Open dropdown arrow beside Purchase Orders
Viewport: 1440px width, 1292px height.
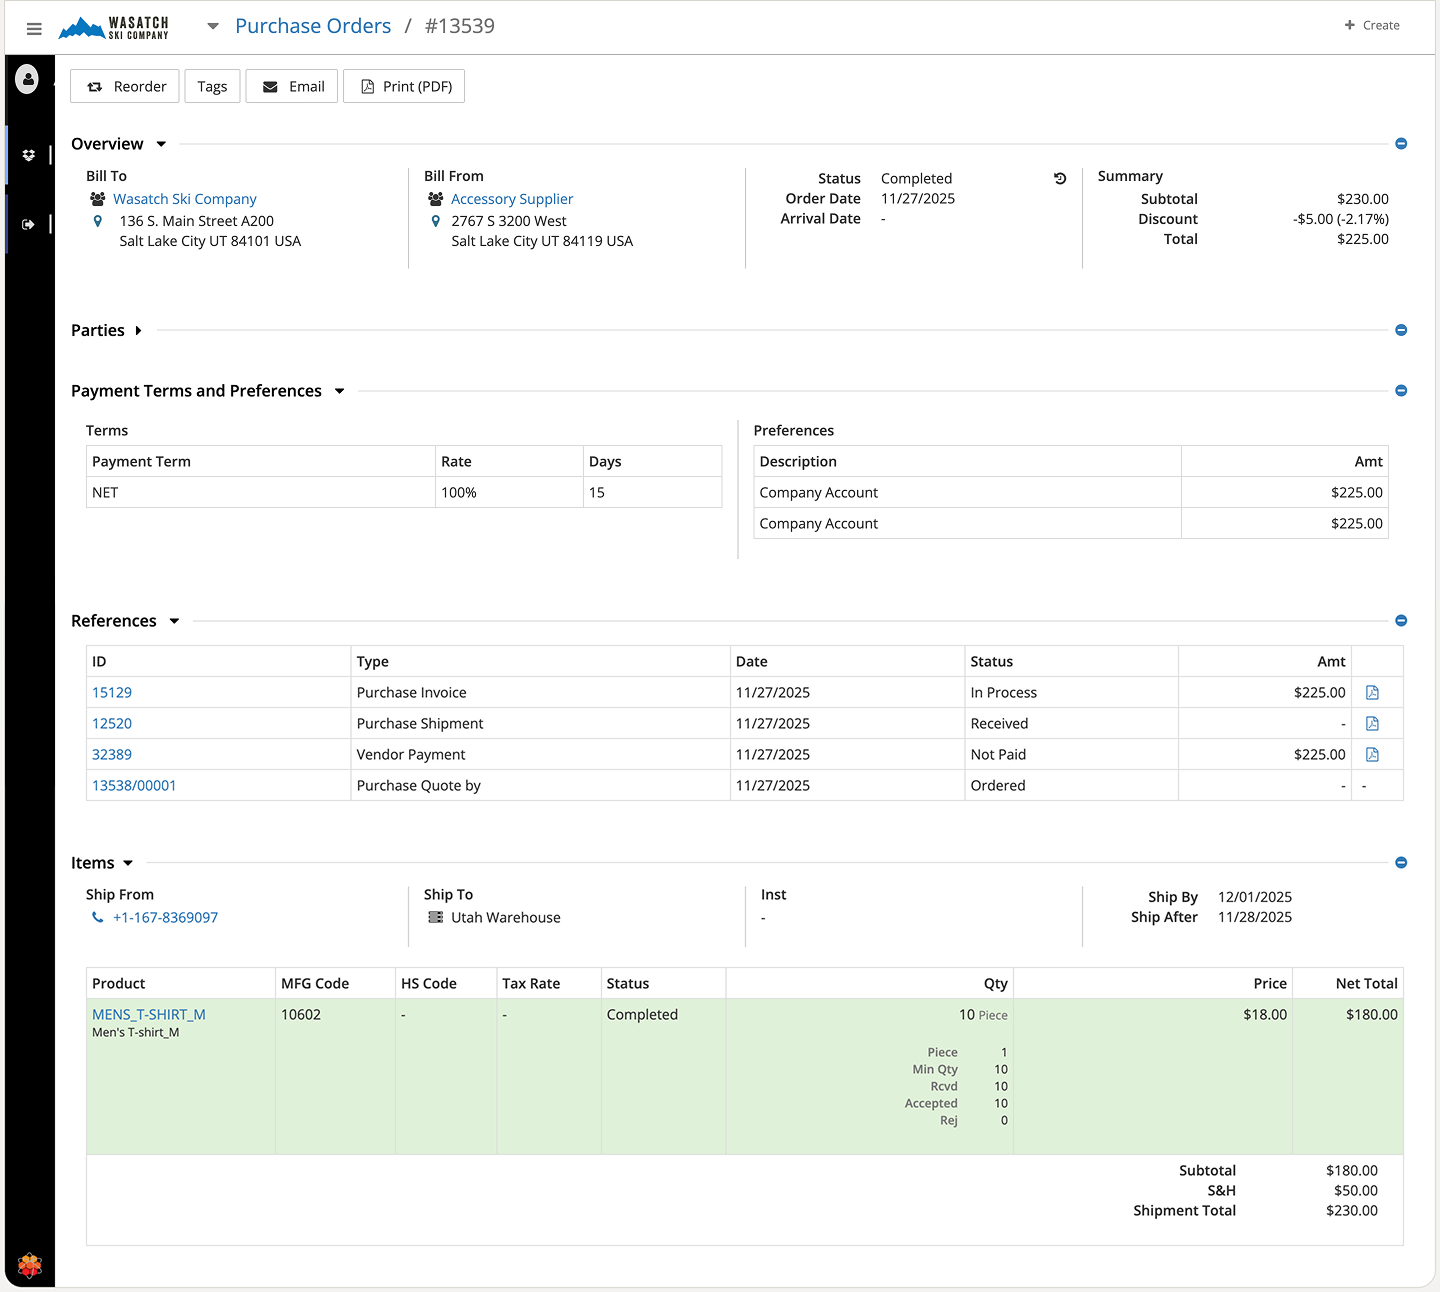pyautogui.click(x=213, y=26)
